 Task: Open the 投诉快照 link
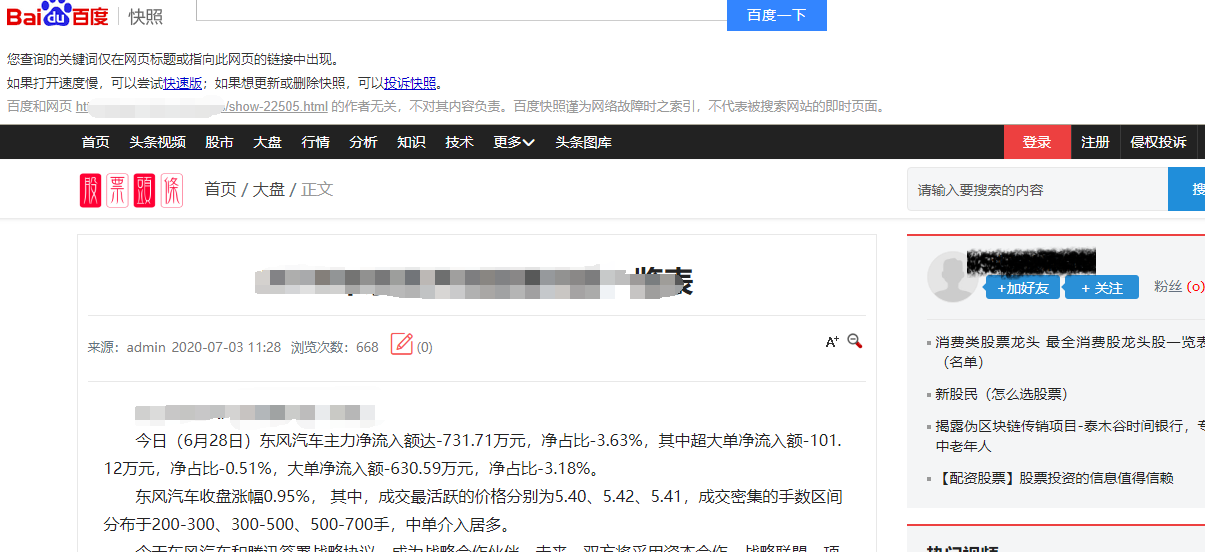pos(410,83)
